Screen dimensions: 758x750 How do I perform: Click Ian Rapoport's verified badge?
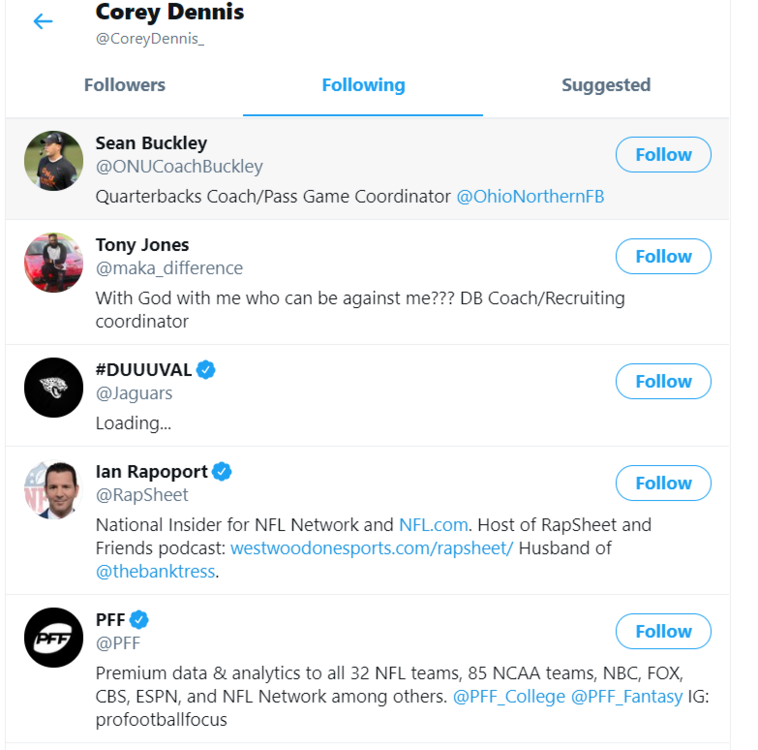(223, 471)
